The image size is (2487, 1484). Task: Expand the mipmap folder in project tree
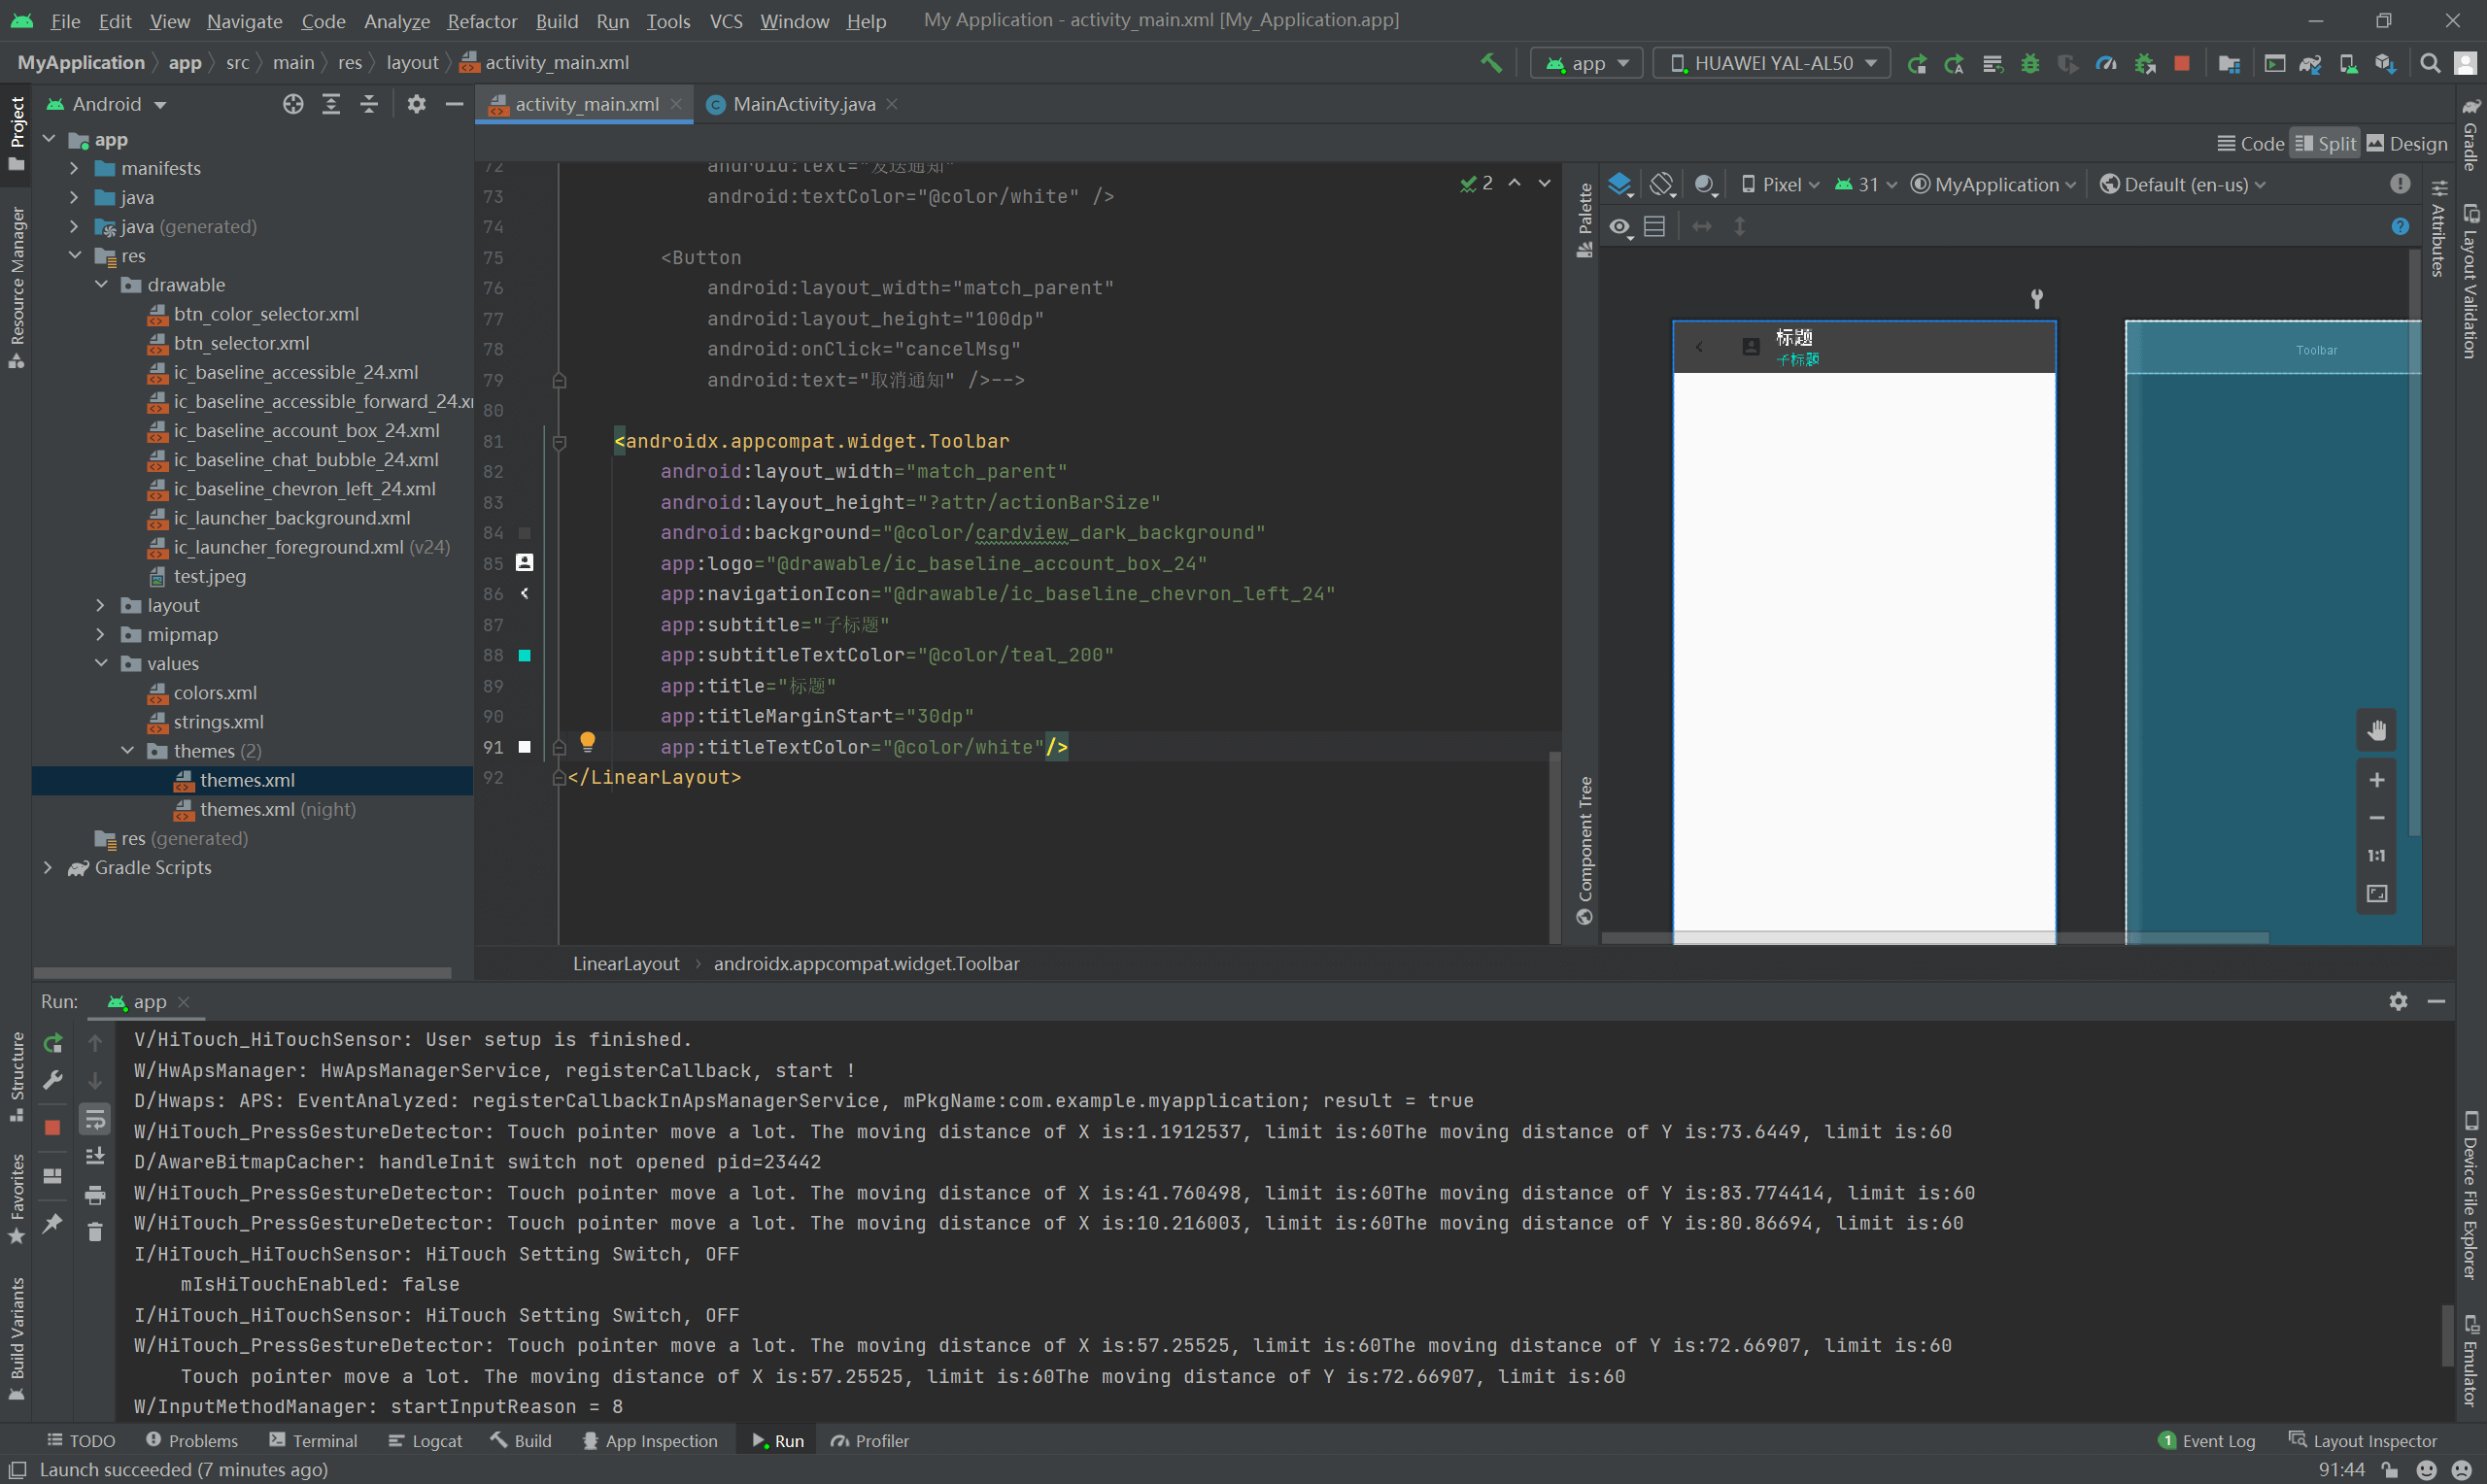(x=100, y=634)
